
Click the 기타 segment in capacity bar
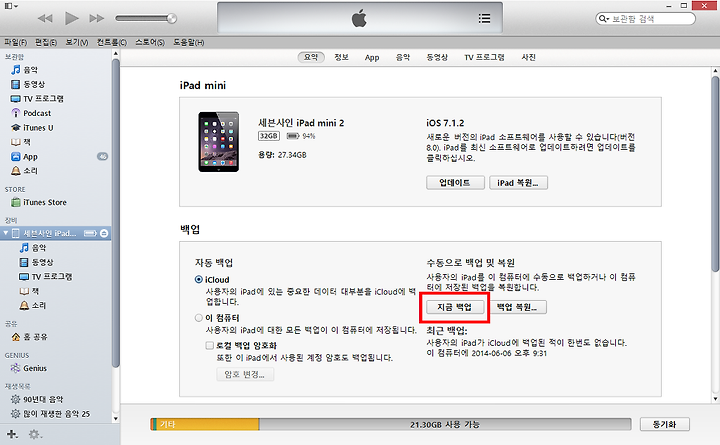208,424
